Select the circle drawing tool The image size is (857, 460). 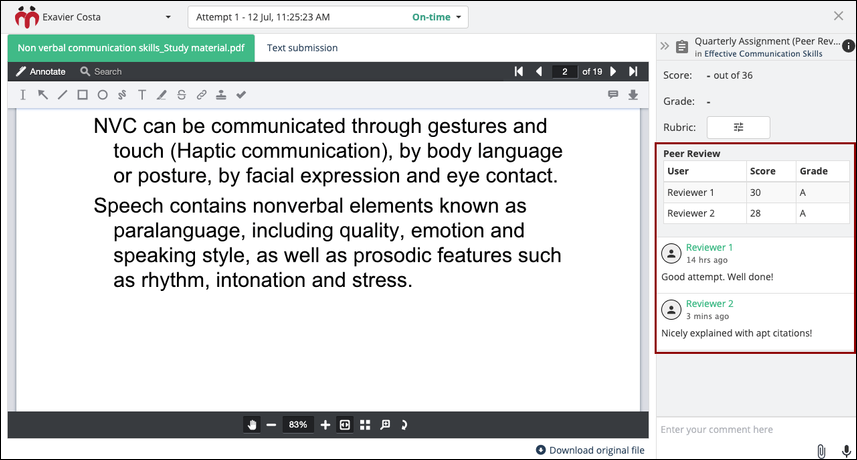102,95
